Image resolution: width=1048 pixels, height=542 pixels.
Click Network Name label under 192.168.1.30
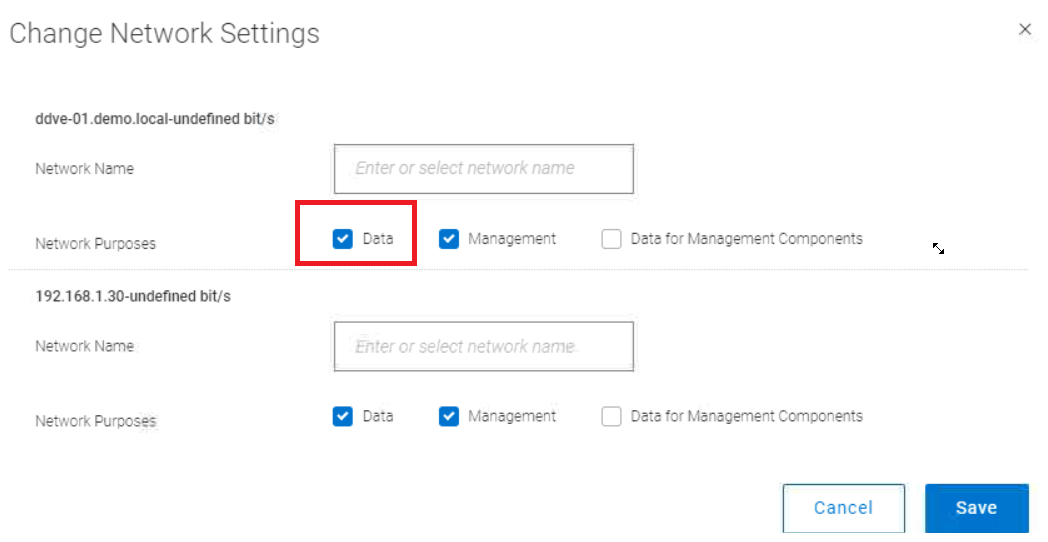[84, 346]
